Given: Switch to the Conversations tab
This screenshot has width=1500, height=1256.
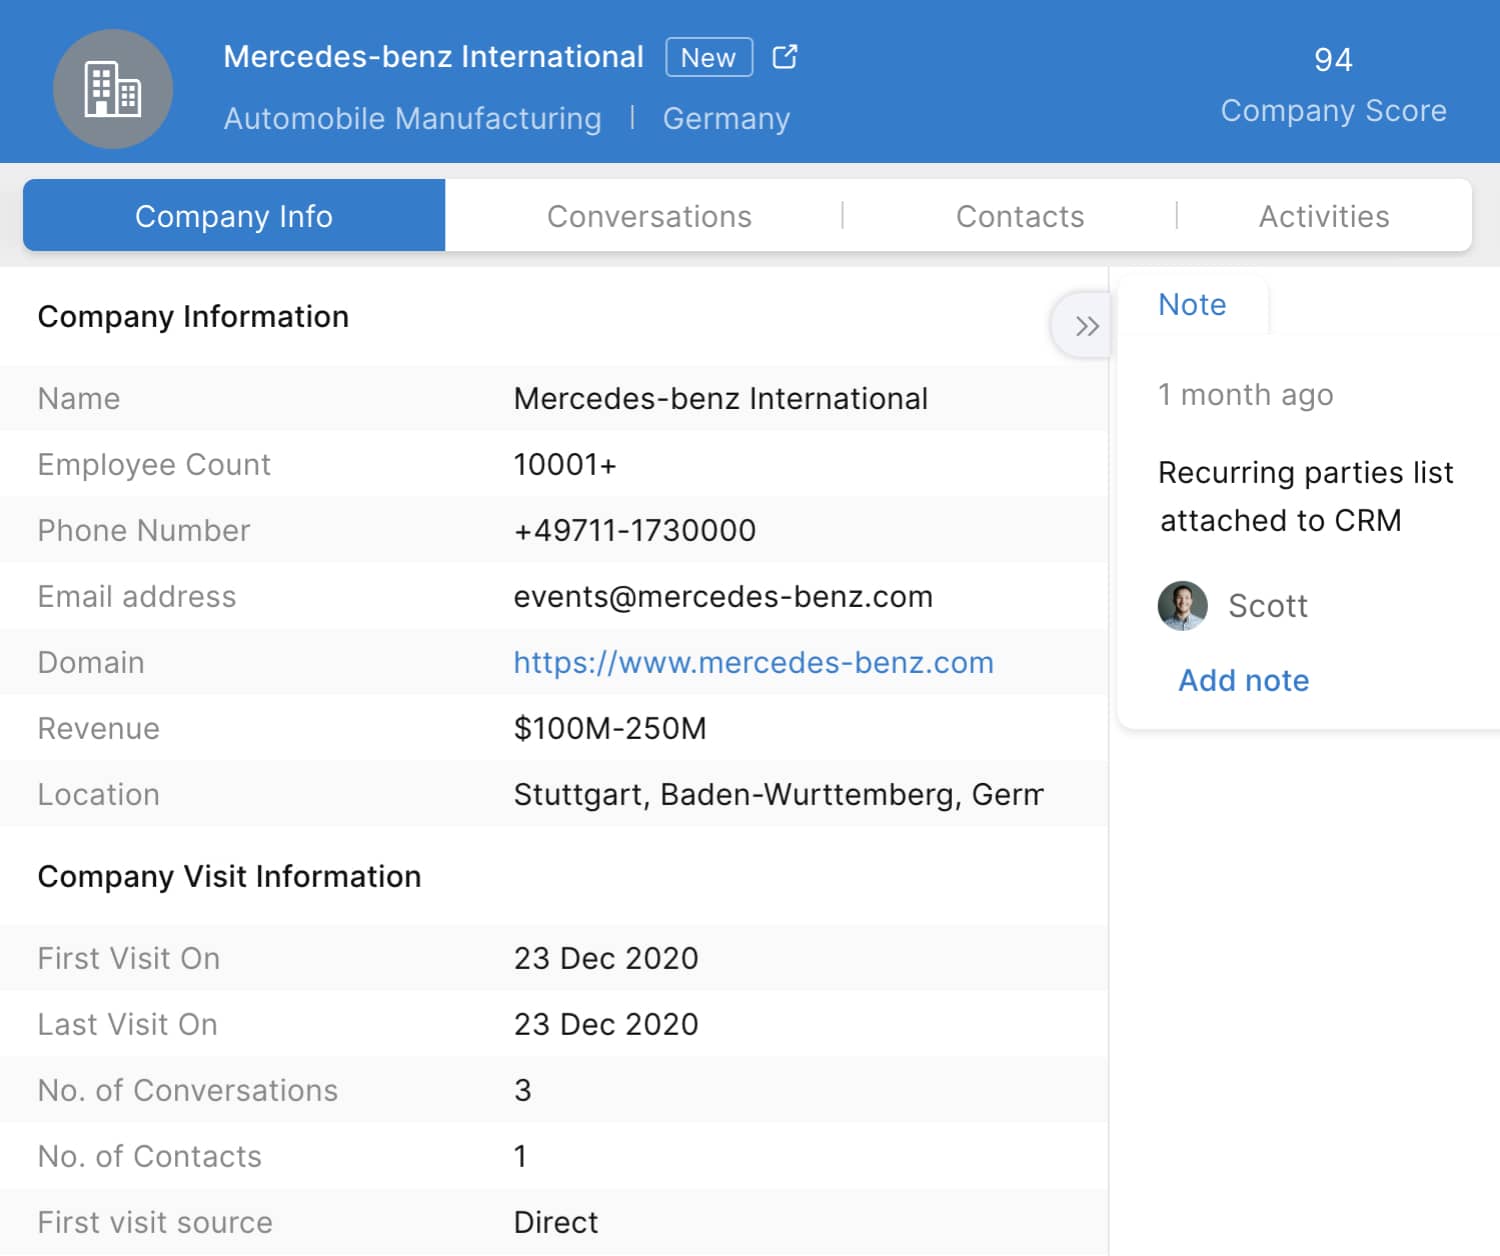Looking at the screenshot, I should (x=648, y=216).
